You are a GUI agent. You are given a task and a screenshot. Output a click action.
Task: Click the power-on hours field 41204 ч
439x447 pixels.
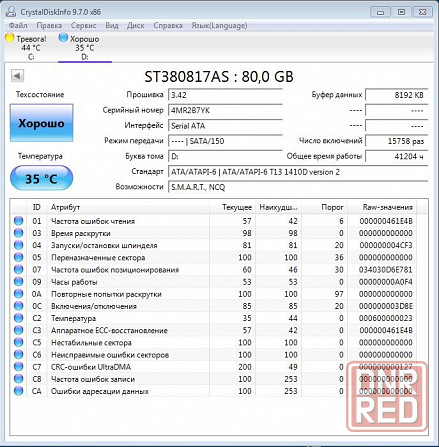point(397,156)
